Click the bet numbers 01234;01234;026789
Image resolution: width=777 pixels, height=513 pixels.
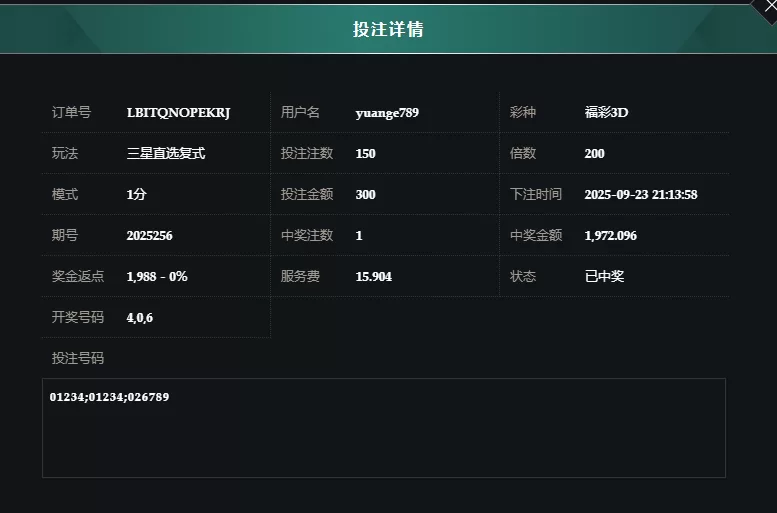109,397
